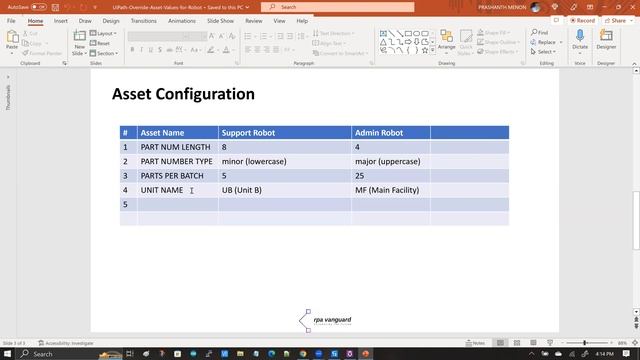Open Chrome from the taskbar
This screenshot has height=360, width=640.
click(x=303, y=353)
